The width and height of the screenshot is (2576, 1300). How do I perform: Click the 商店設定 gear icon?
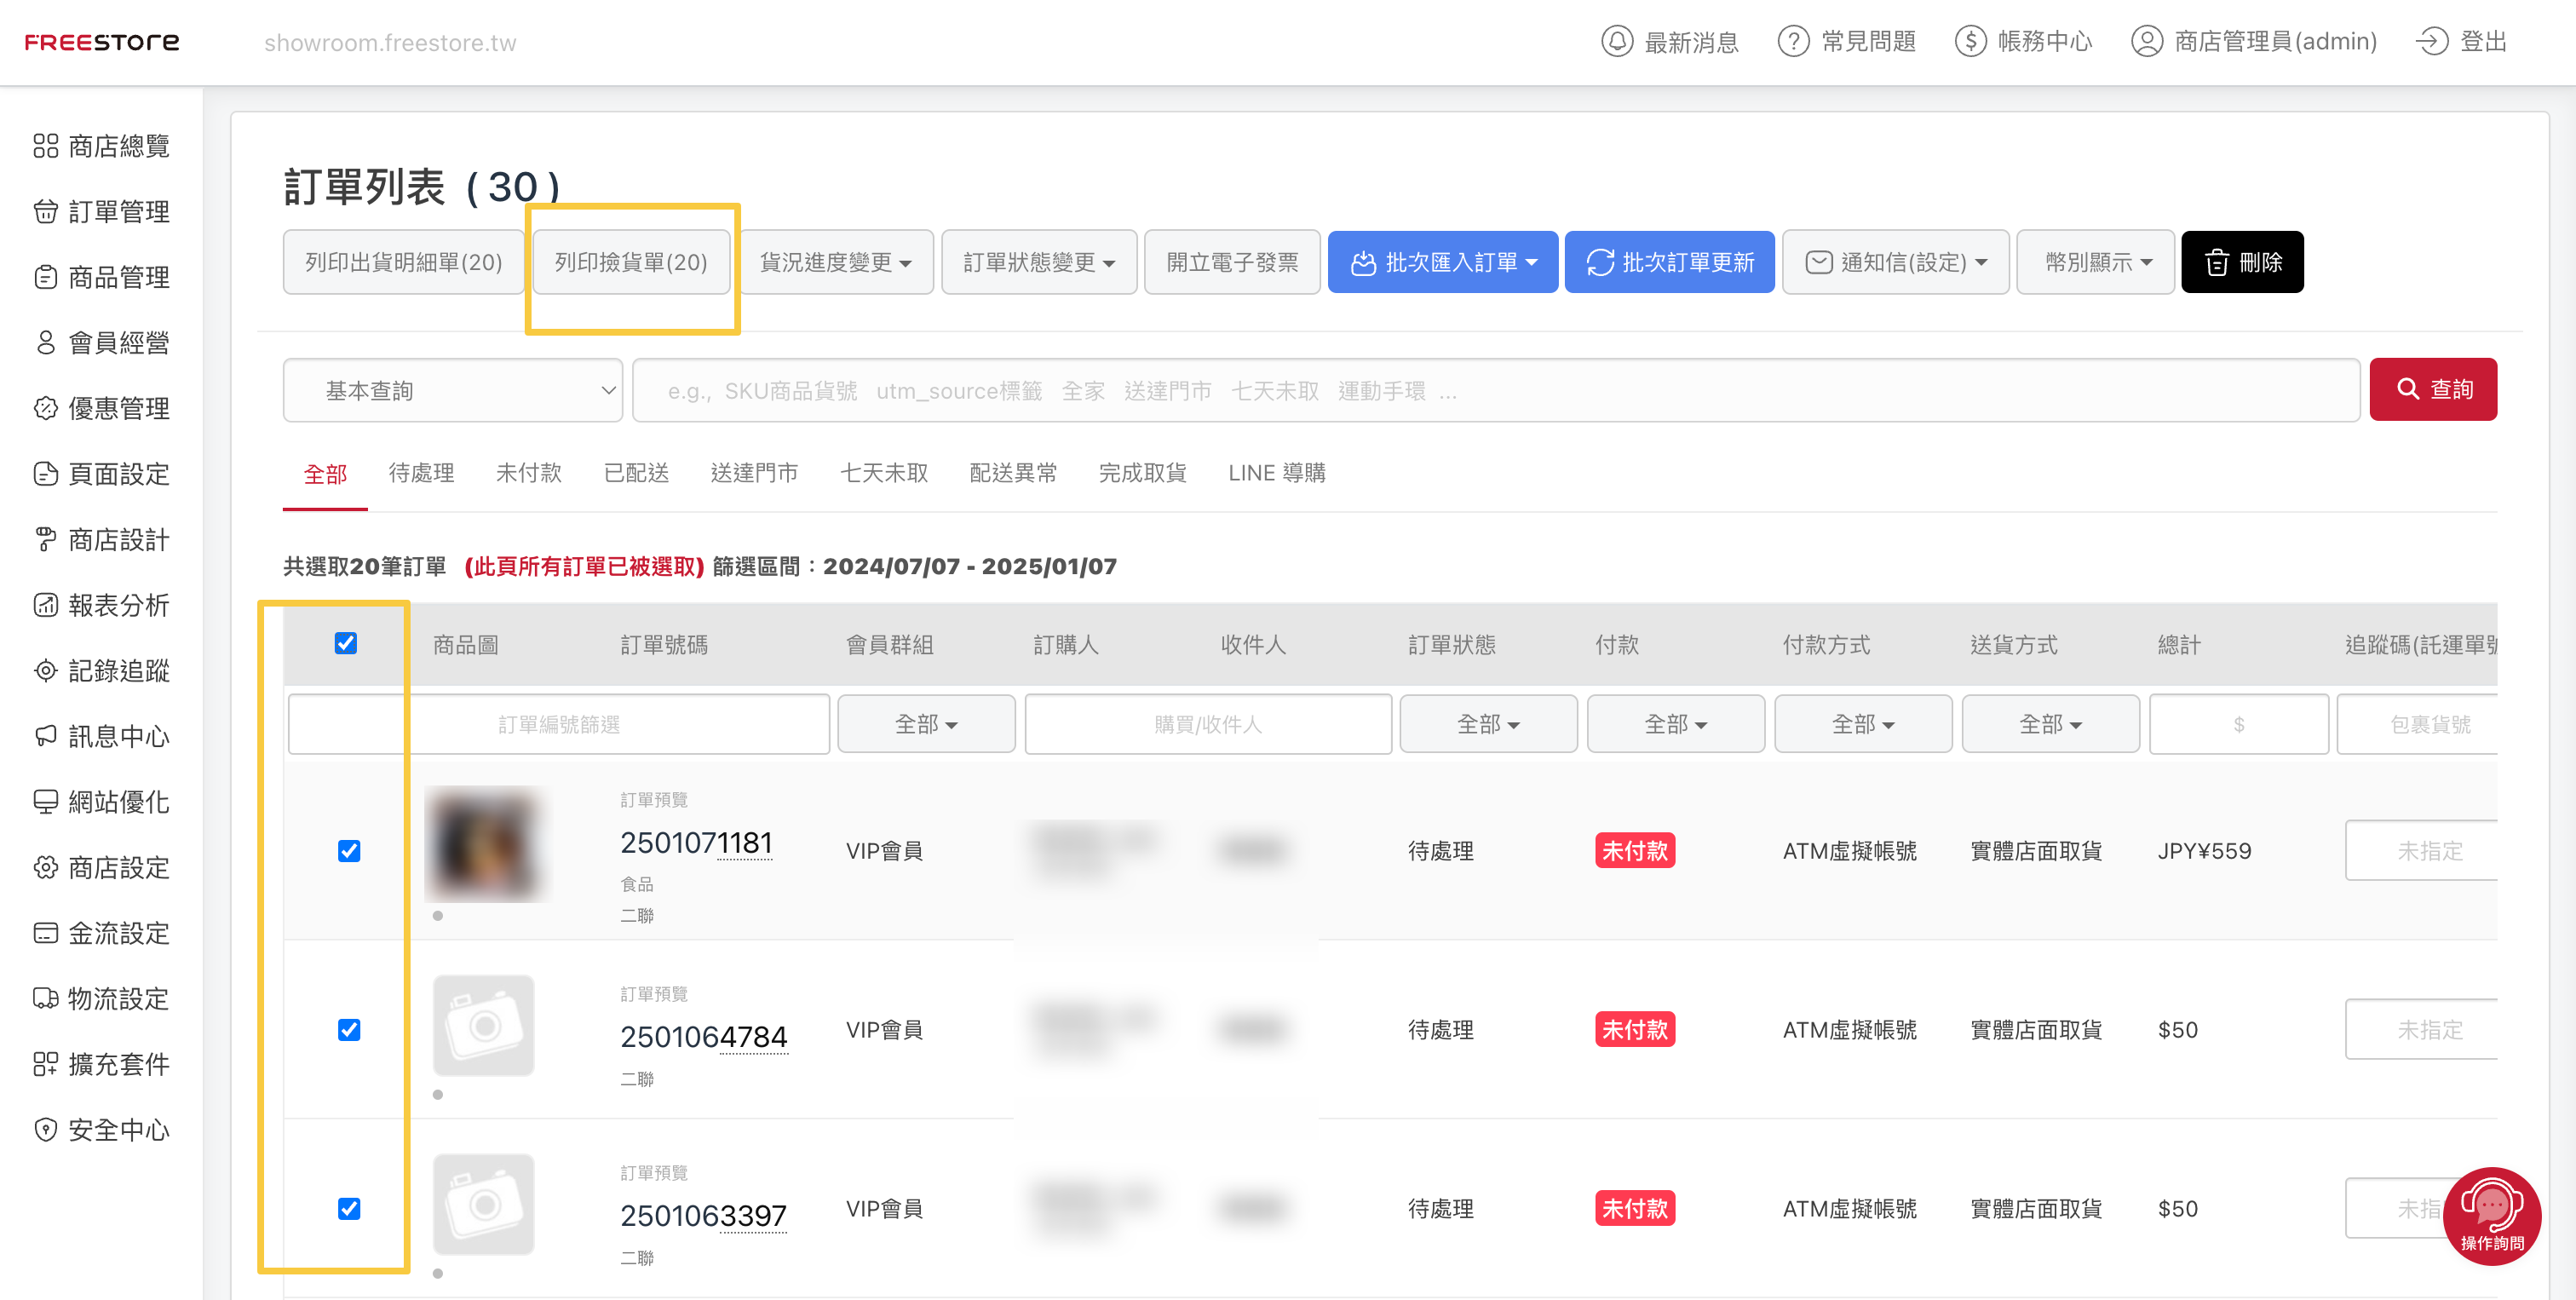point(46,867)
